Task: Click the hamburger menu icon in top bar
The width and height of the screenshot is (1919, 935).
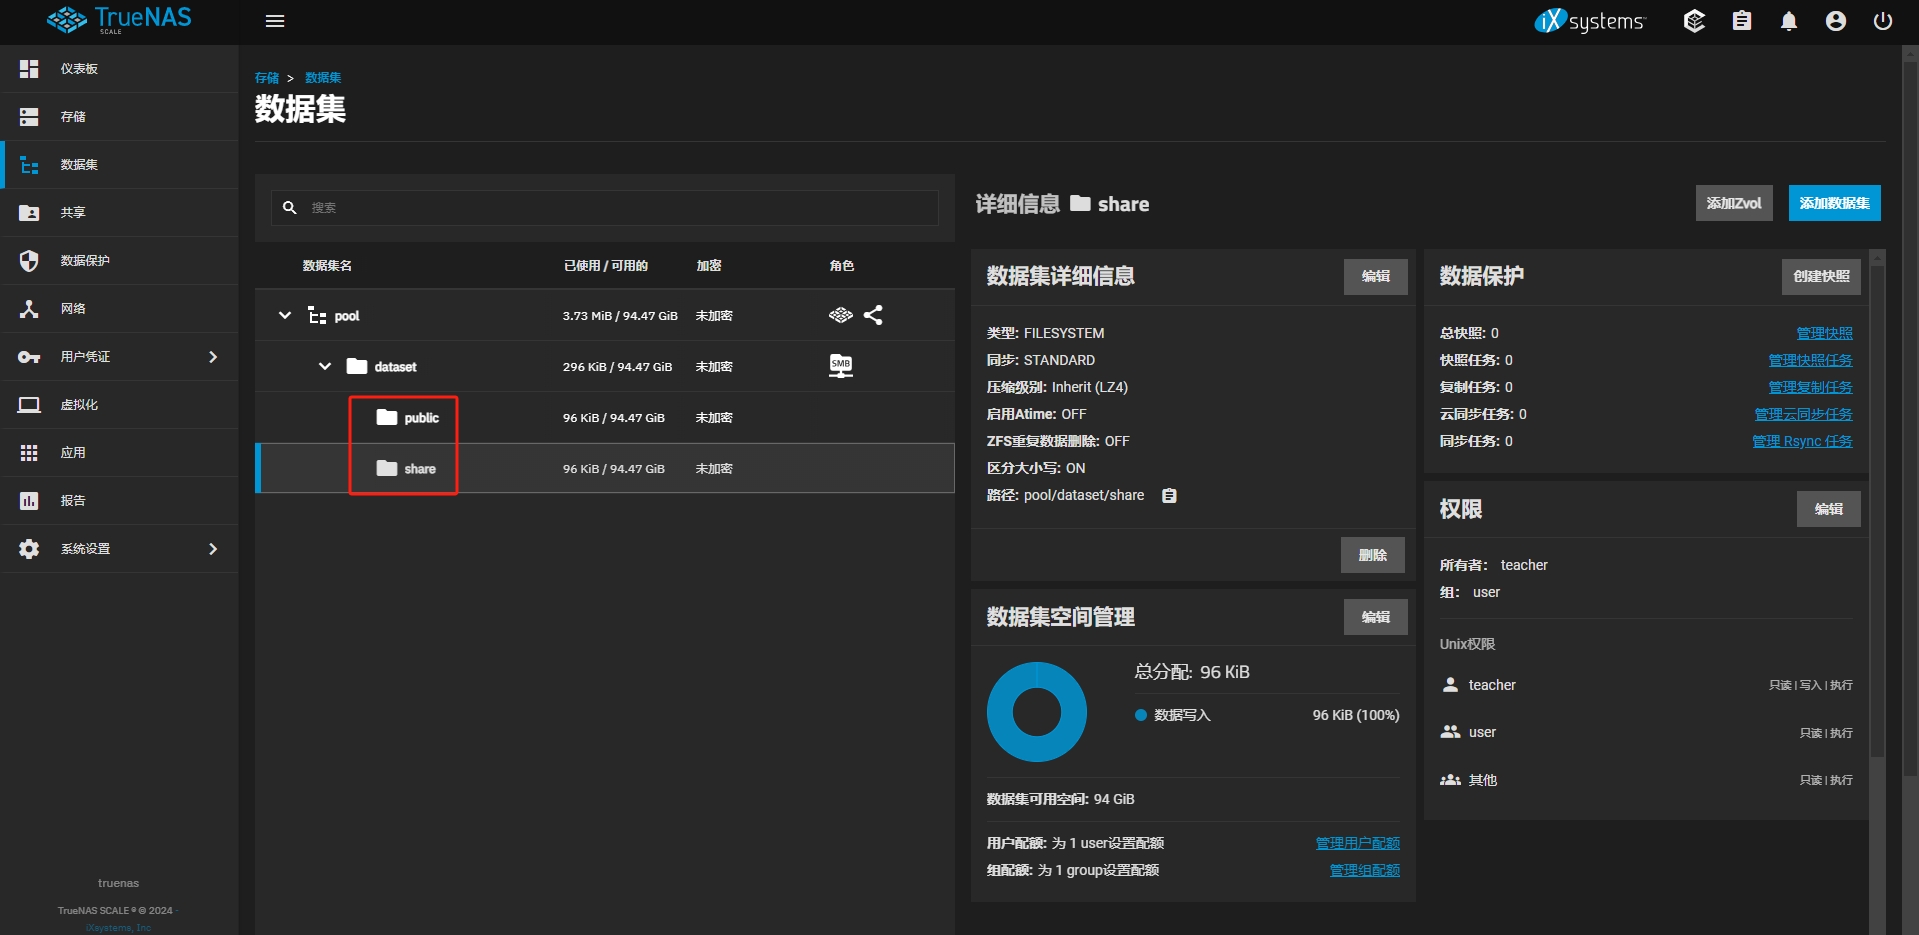Action: (275, 21)
